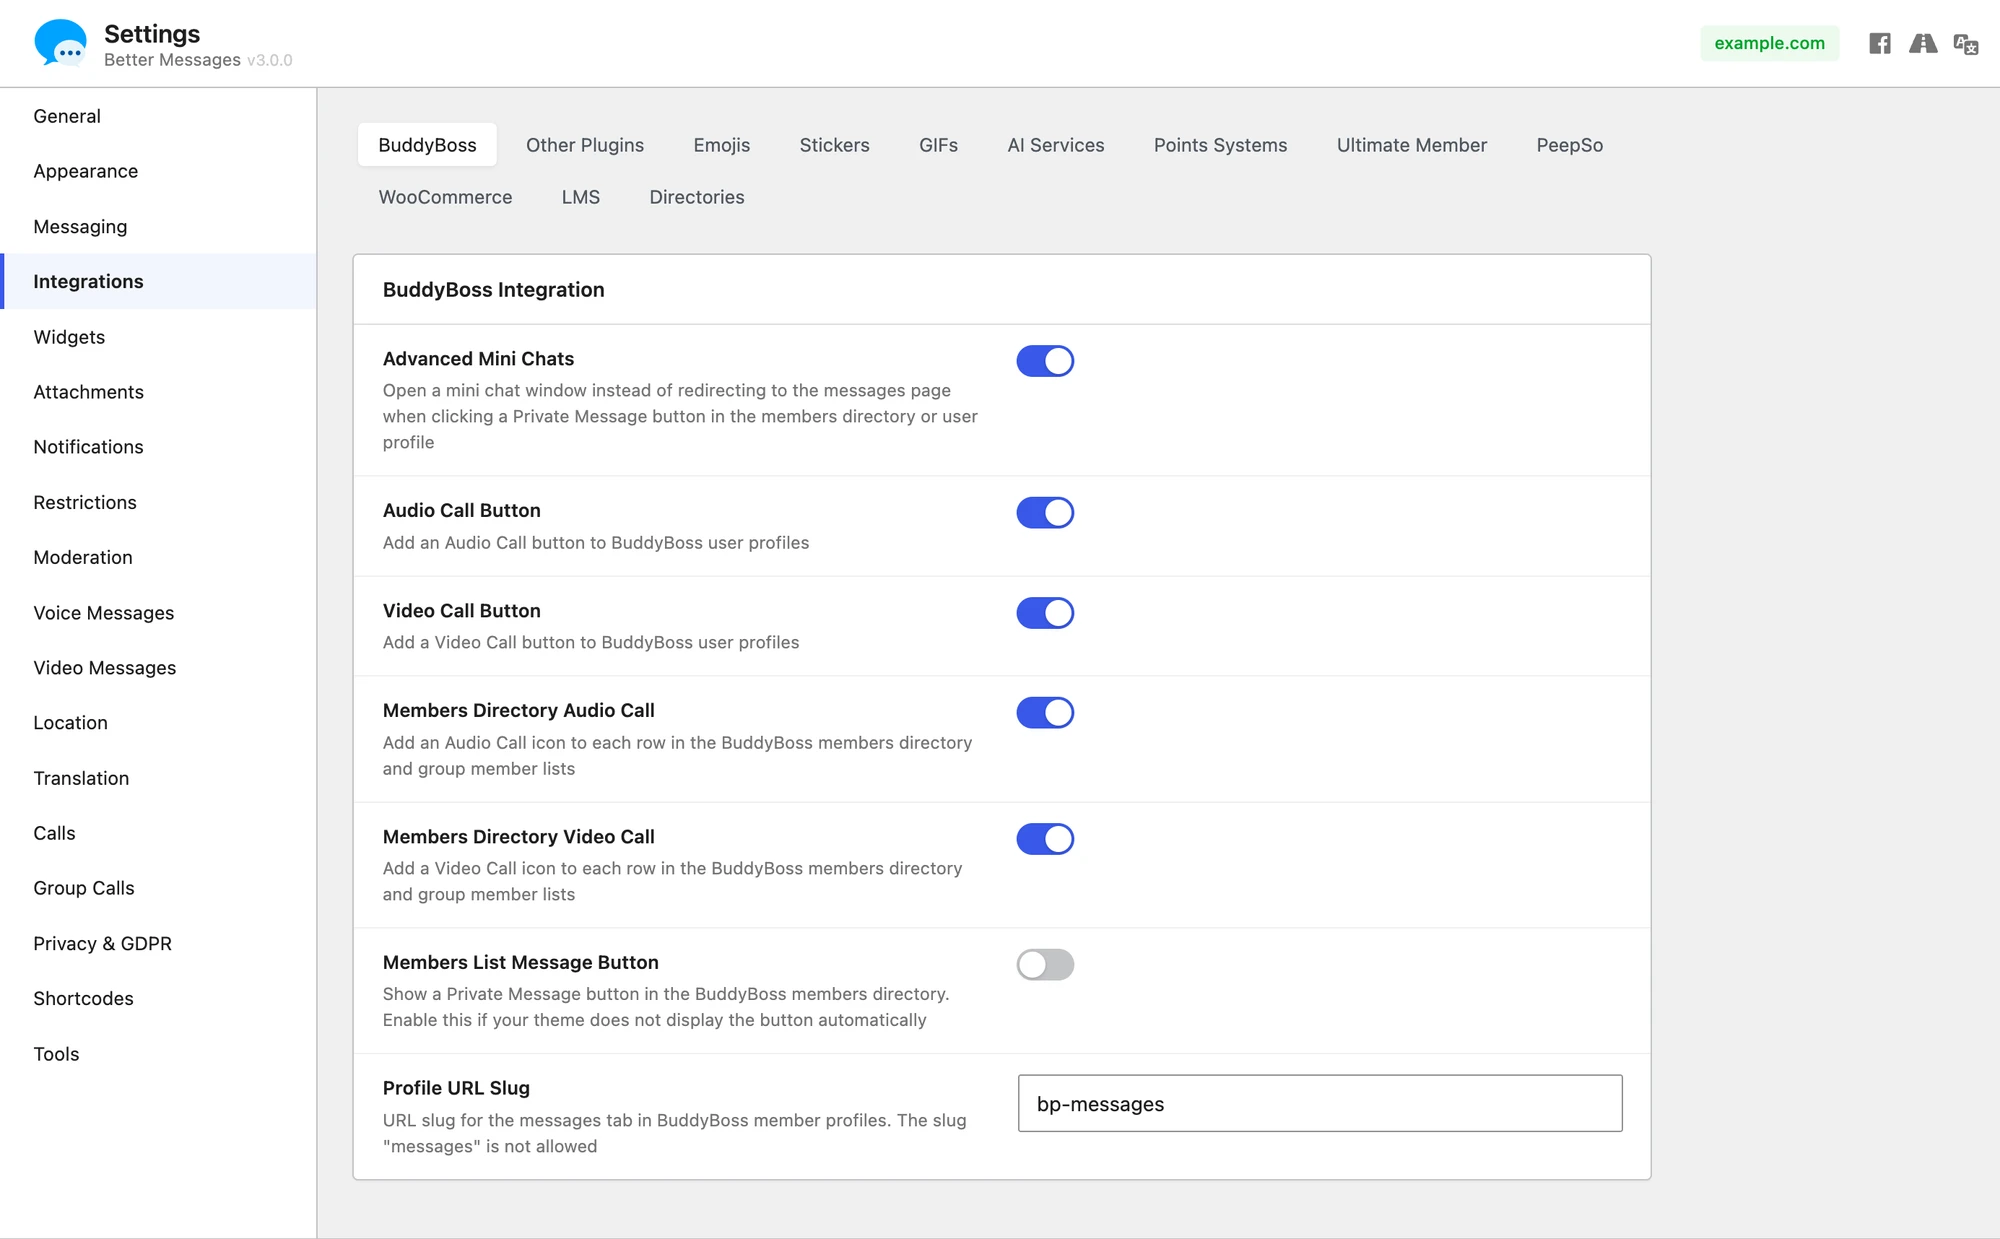Click the Advanced Mini Chats label
Viewport: 2000px width, 1239px height.
478,359
